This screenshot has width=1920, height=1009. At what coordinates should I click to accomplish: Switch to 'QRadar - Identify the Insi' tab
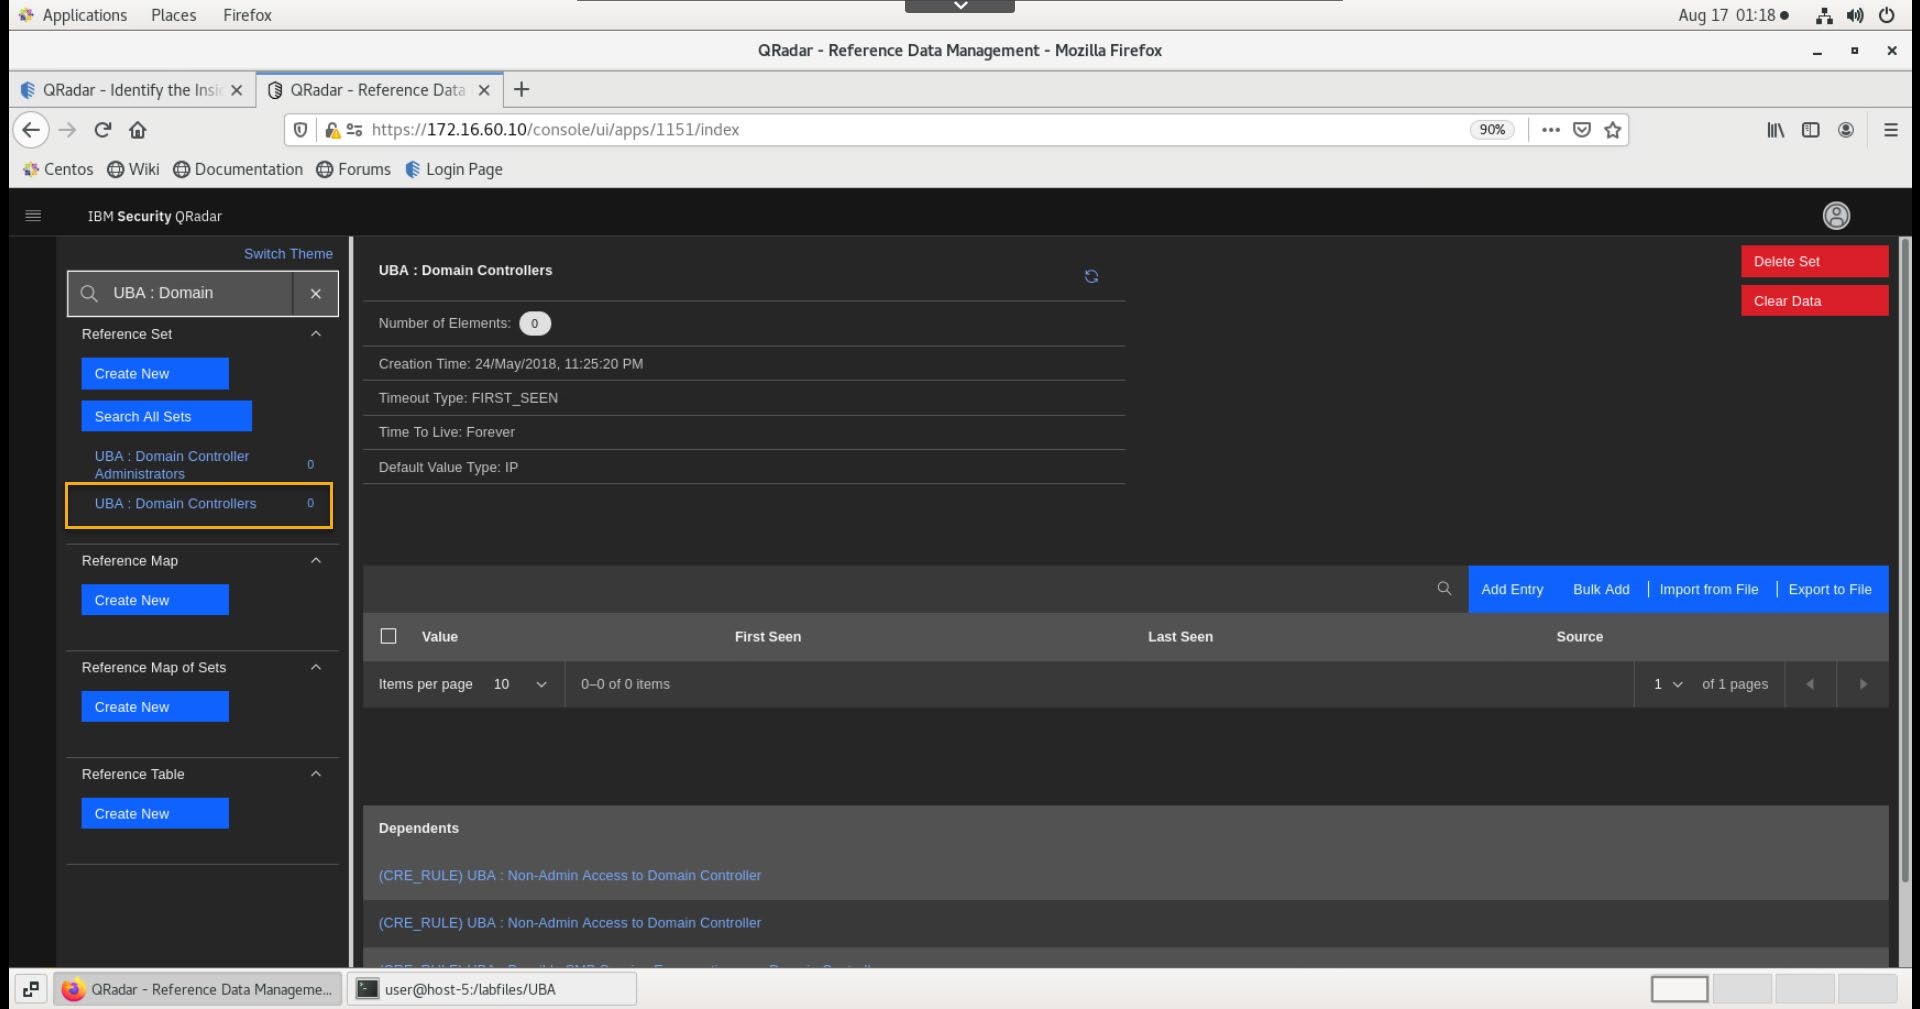tap(132, 90)
